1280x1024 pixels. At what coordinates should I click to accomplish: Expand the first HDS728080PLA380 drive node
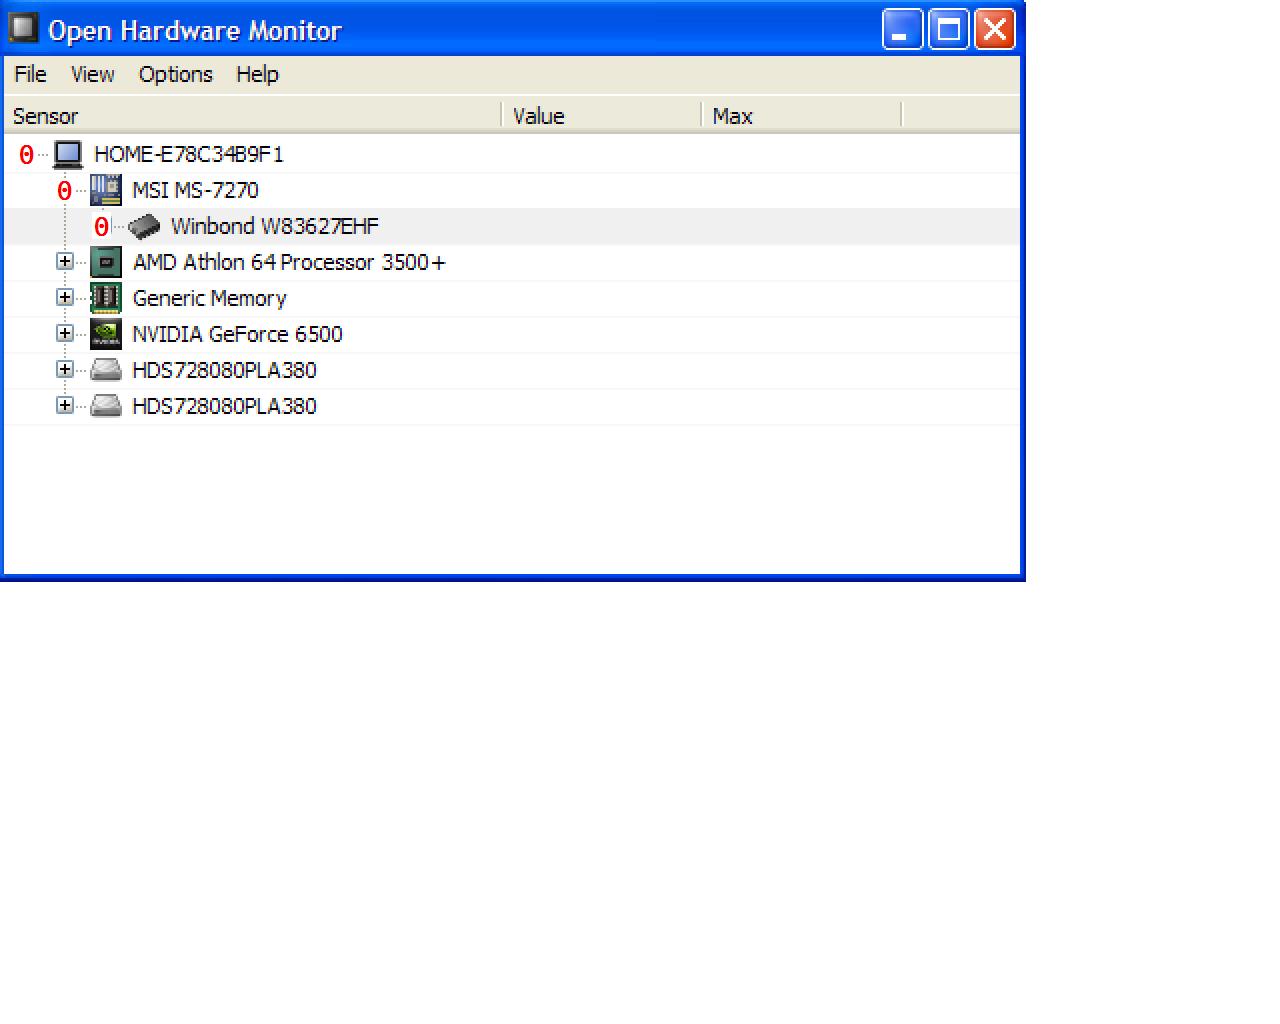pos(65,370)
